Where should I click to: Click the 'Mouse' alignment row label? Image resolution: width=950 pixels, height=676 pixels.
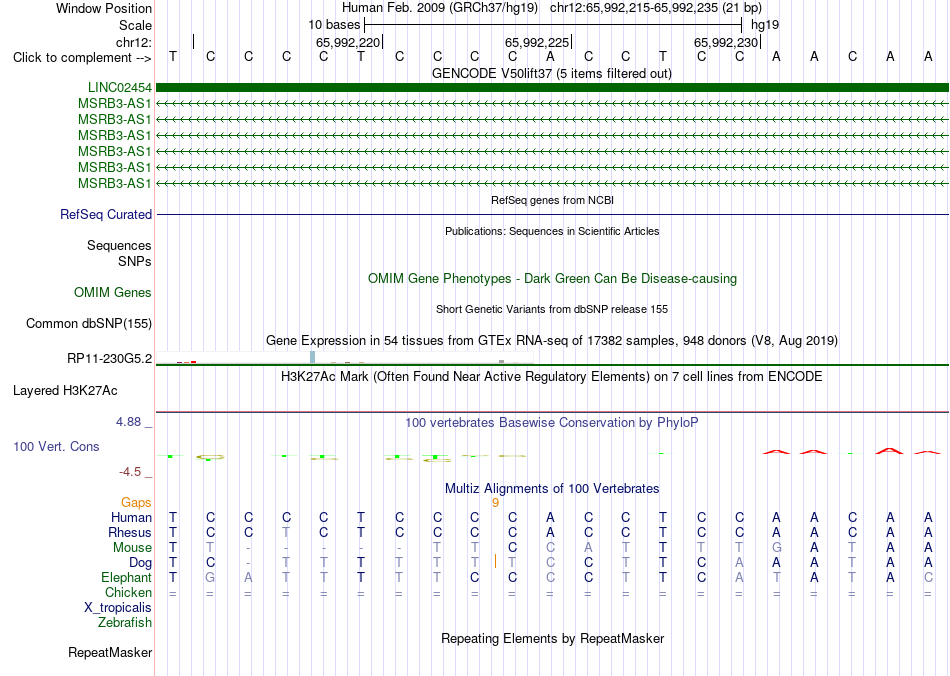tap(132, 548)
